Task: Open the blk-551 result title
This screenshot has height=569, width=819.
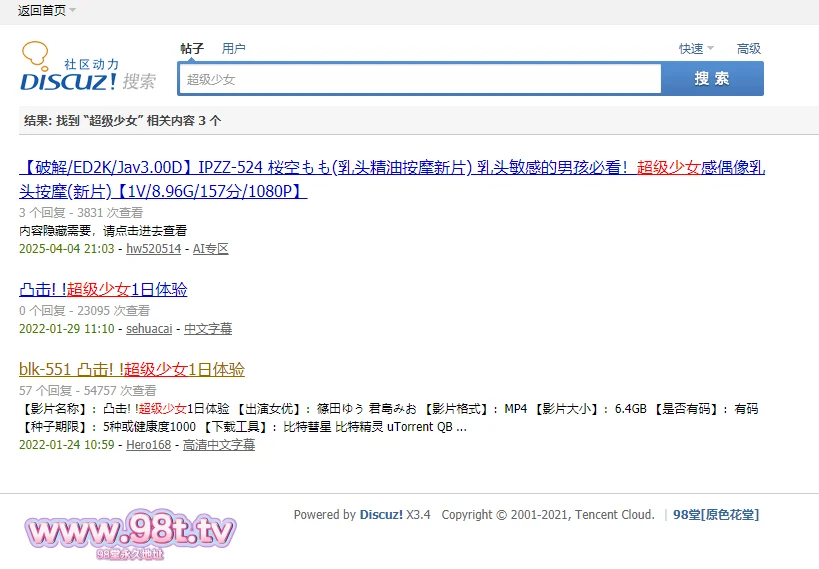Action: pyautogui.click(x=131, y=370)
